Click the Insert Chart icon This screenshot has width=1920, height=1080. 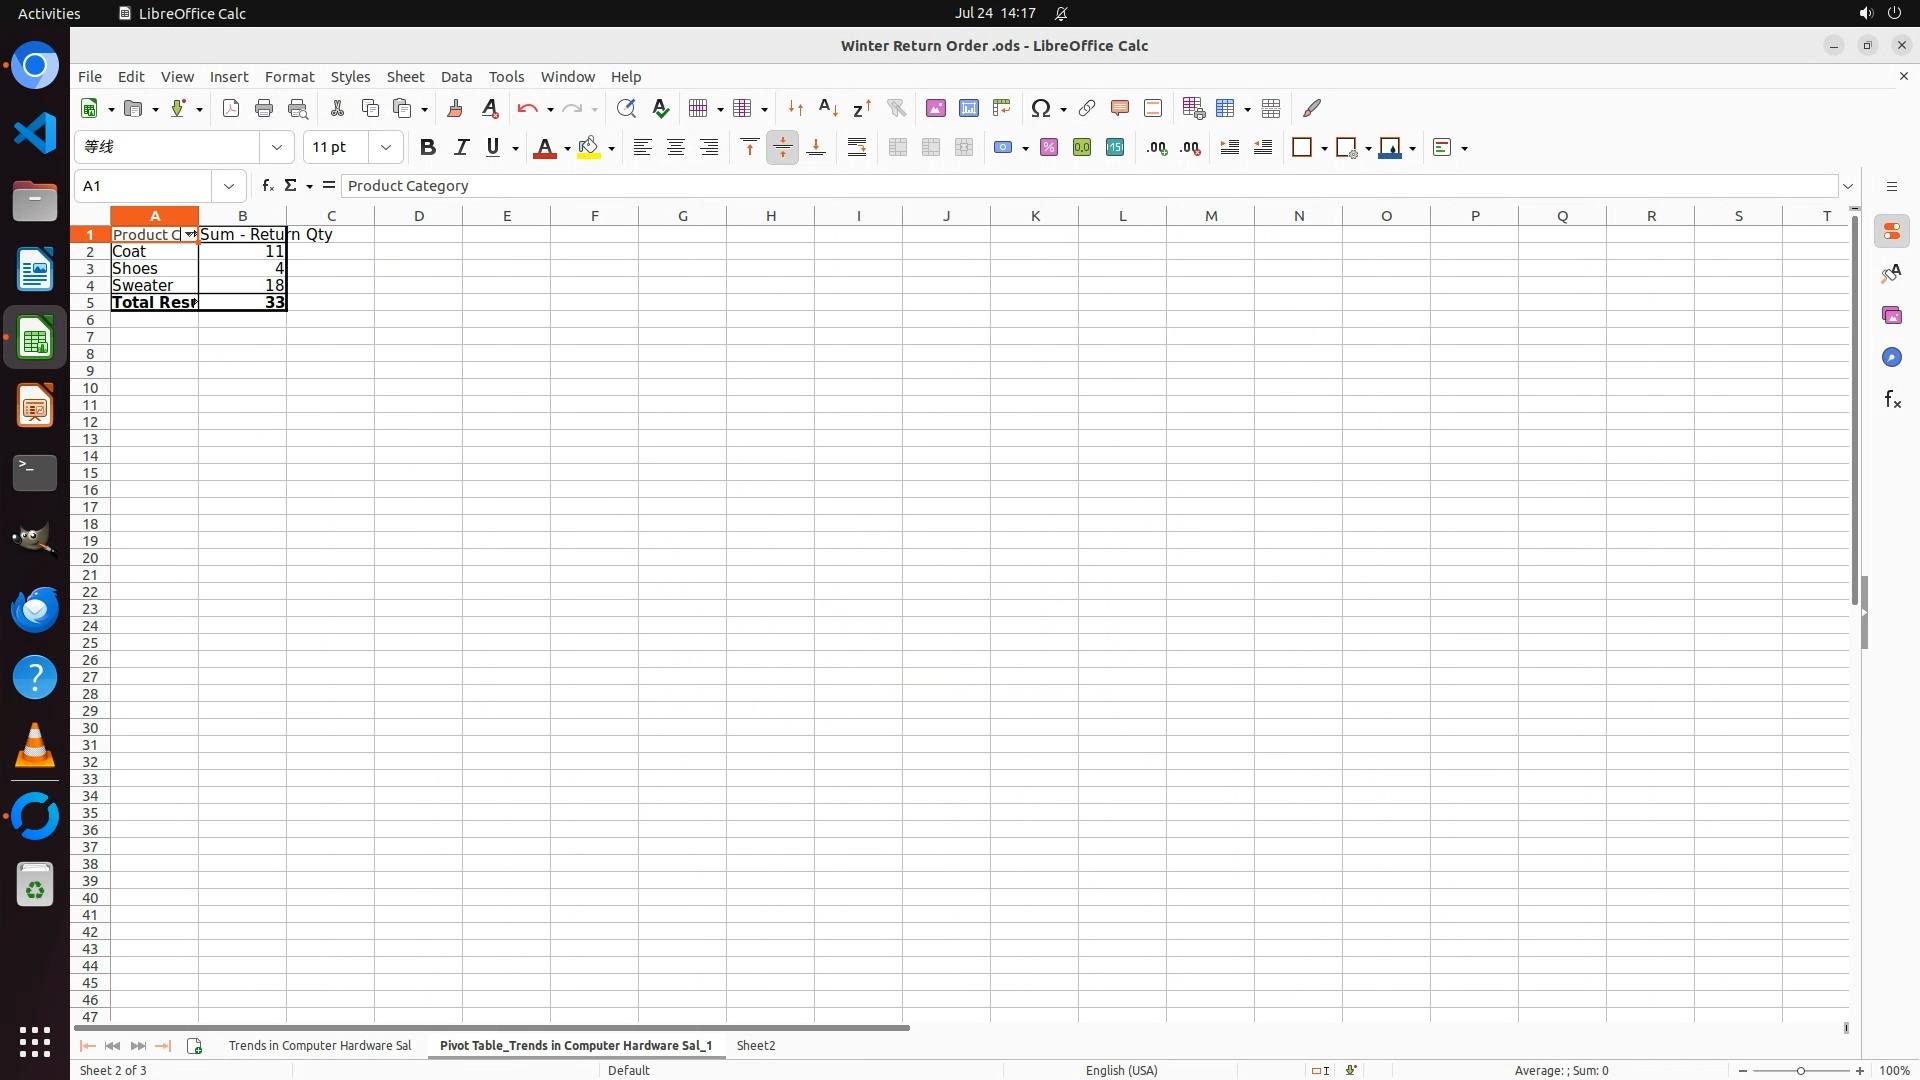(x=968, y=108)
